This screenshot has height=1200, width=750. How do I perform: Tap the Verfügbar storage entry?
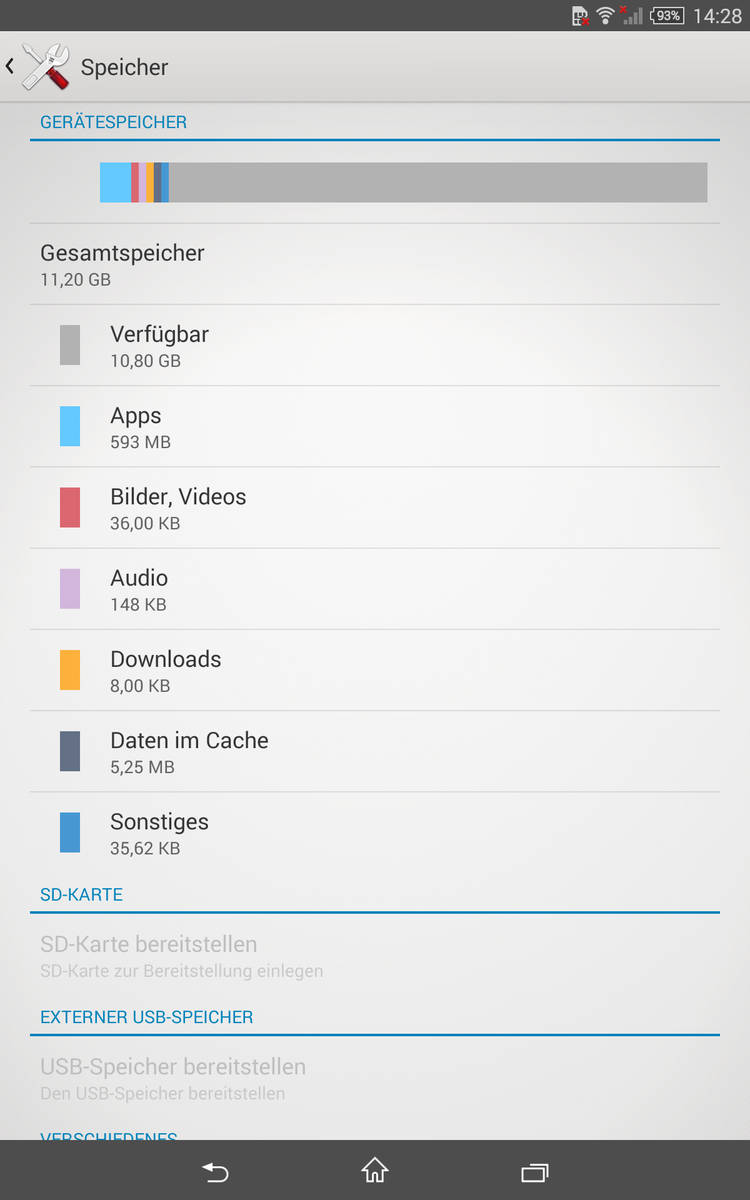375,345
